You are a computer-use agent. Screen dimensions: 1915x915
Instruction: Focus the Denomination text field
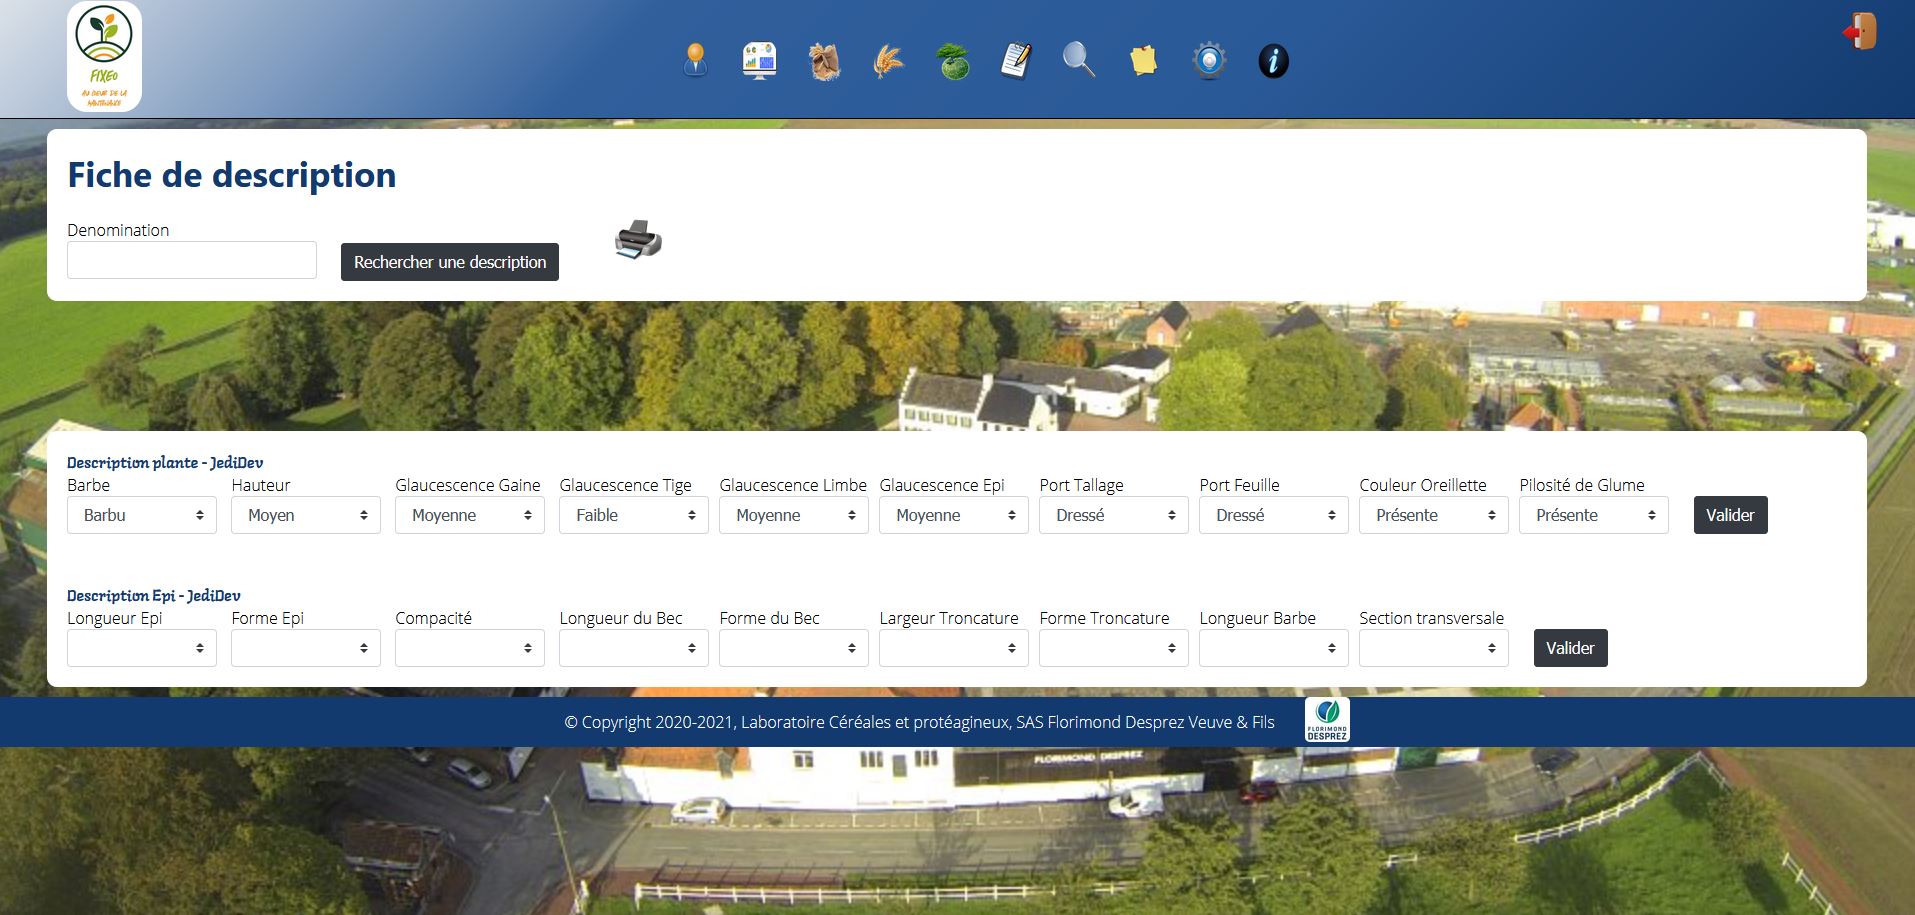pyautogui.click(x=192, y=260)
